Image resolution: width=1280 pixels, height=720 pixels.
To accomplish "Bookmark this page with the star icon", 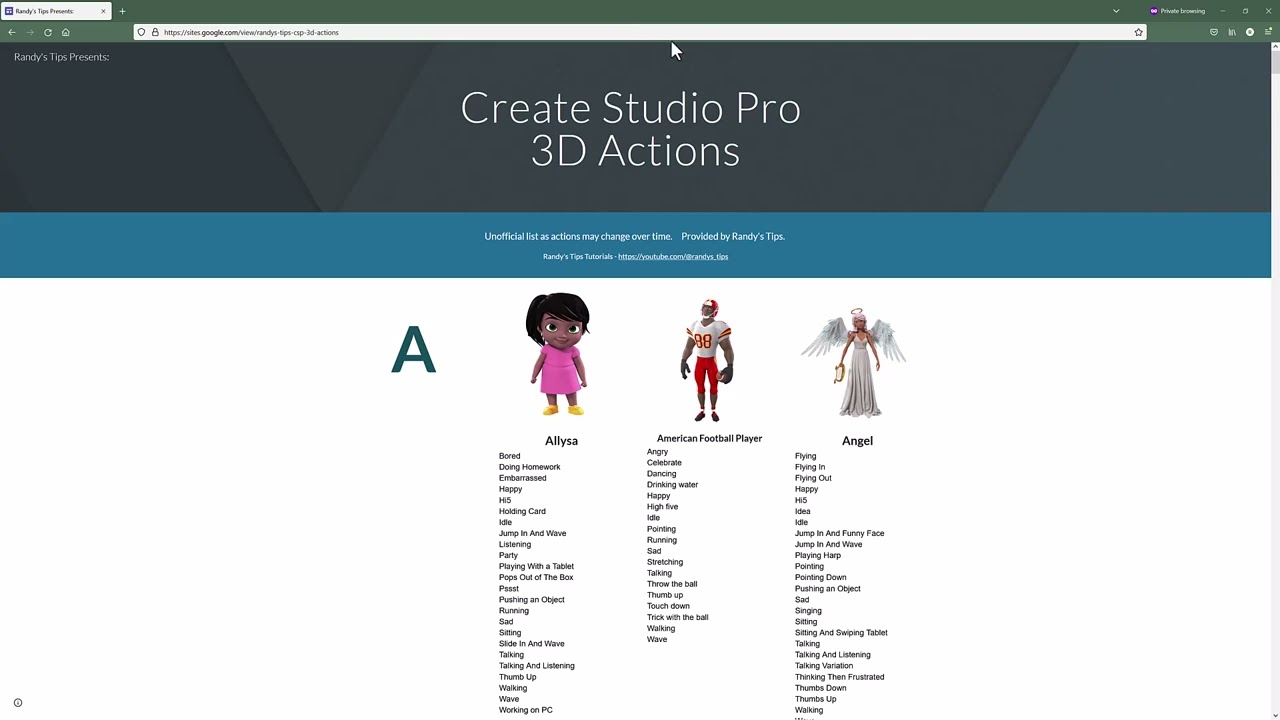I will 1138,32.
